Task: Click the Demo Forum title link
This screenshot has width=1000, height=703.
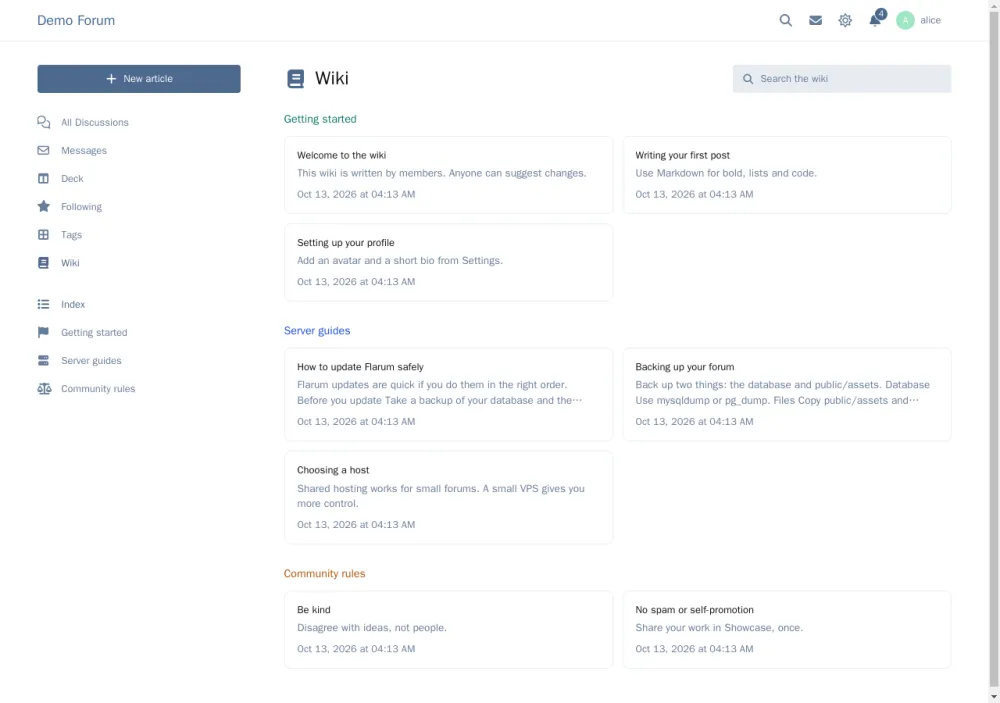Action: coord(76,20)
